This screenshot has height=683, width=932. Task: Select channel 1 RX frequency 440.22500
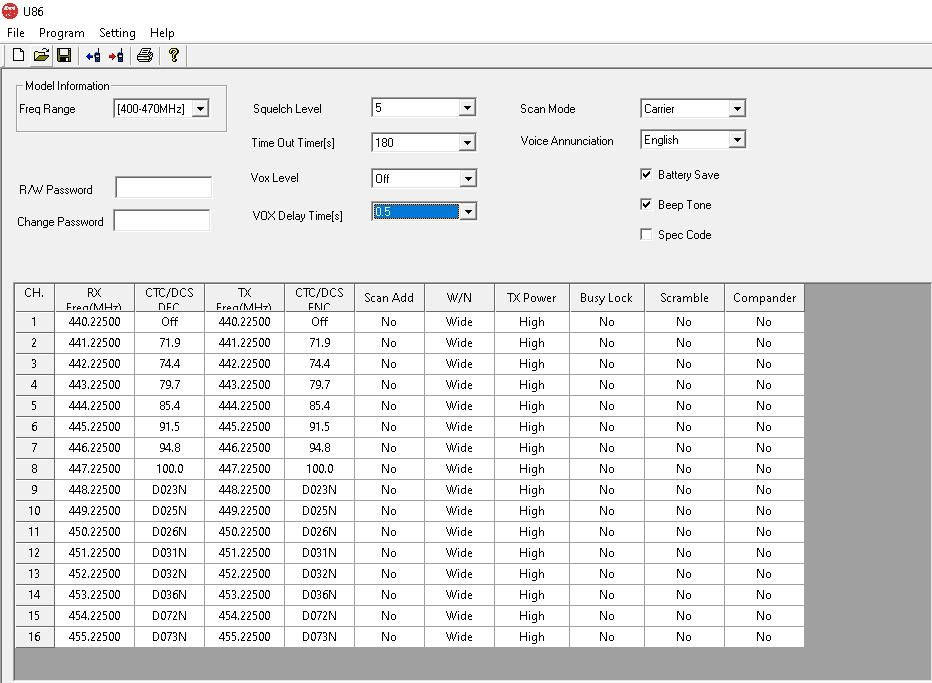tap(95, 322)
